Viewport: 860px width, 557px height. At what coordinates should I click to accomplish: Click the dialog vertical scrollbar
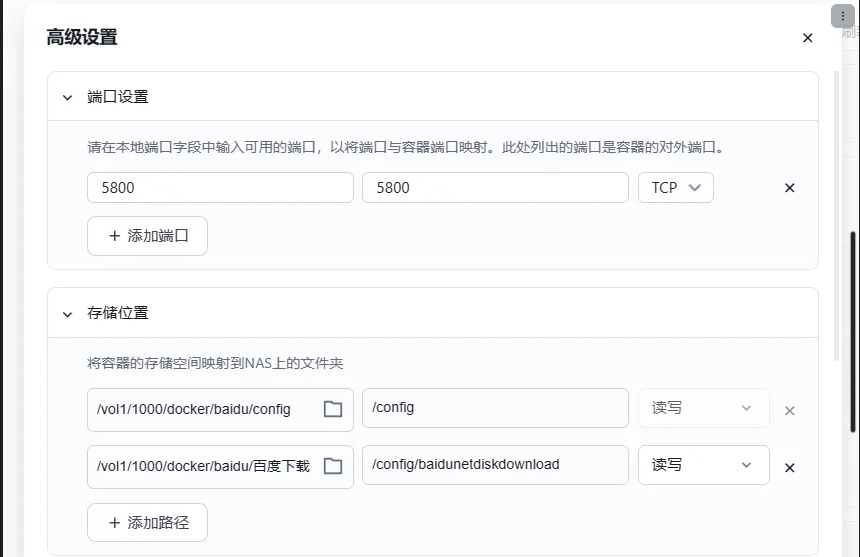852,330
